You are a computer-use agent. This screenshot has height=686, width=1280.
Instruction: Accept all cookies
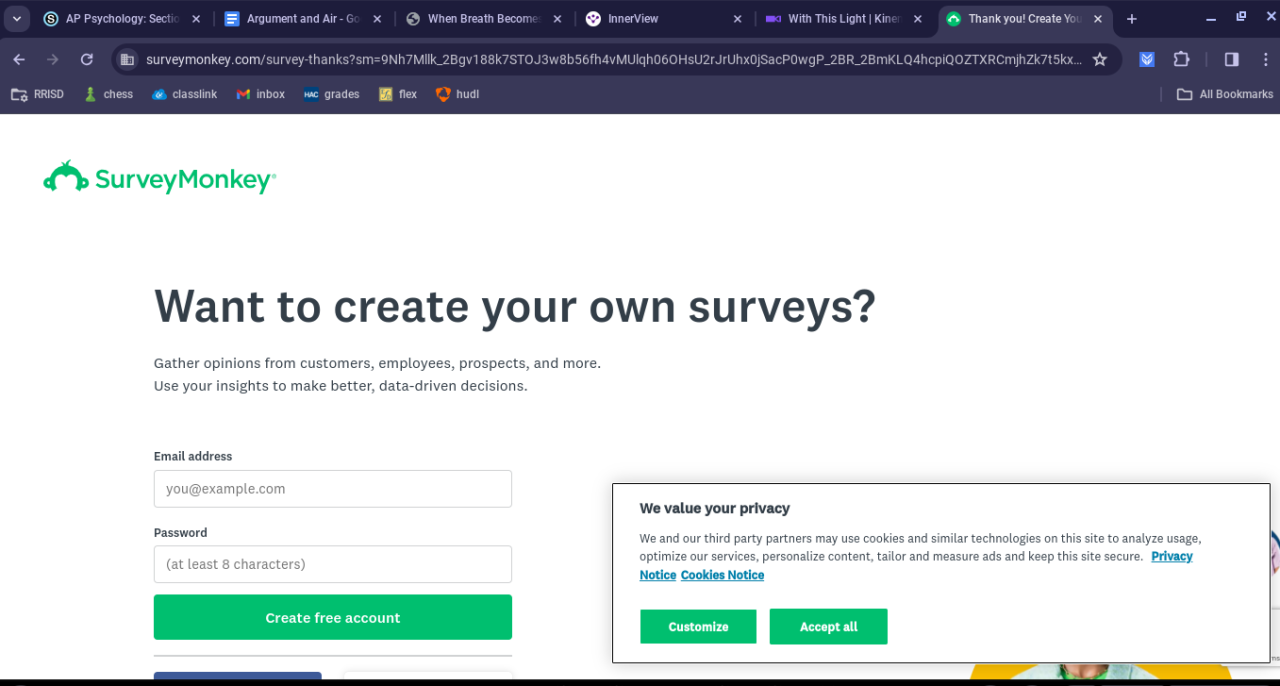(828, 627)
